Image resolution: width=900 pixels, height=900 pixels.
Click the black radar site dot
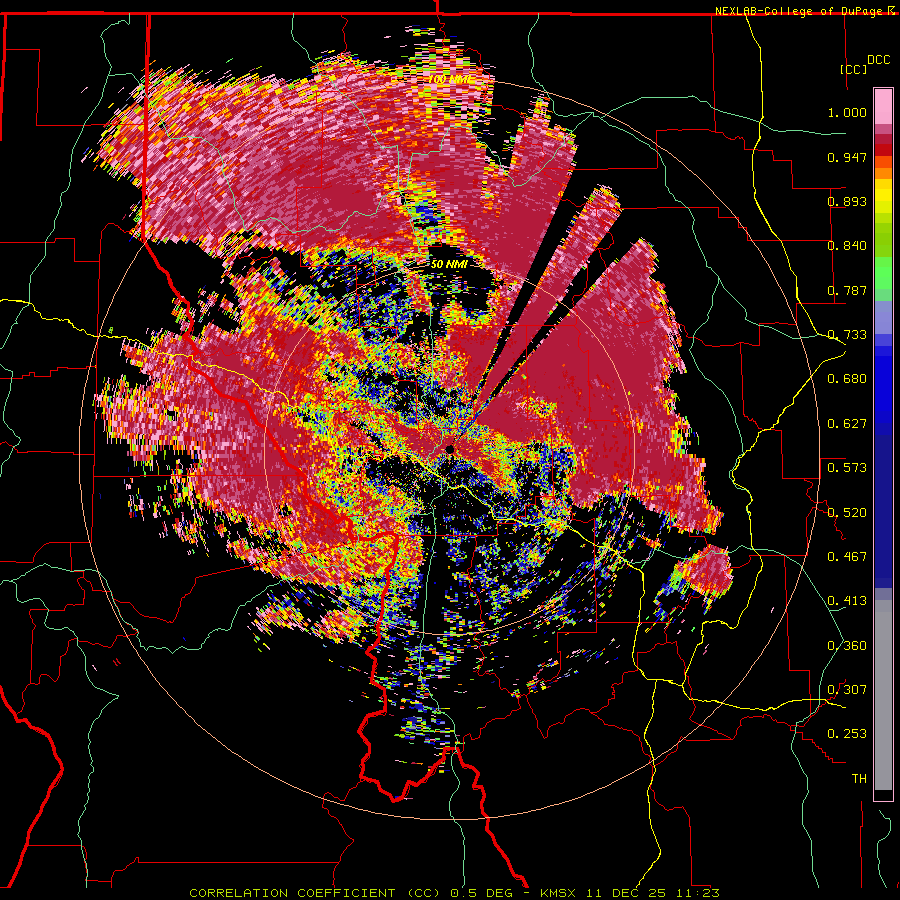(449, 449)
